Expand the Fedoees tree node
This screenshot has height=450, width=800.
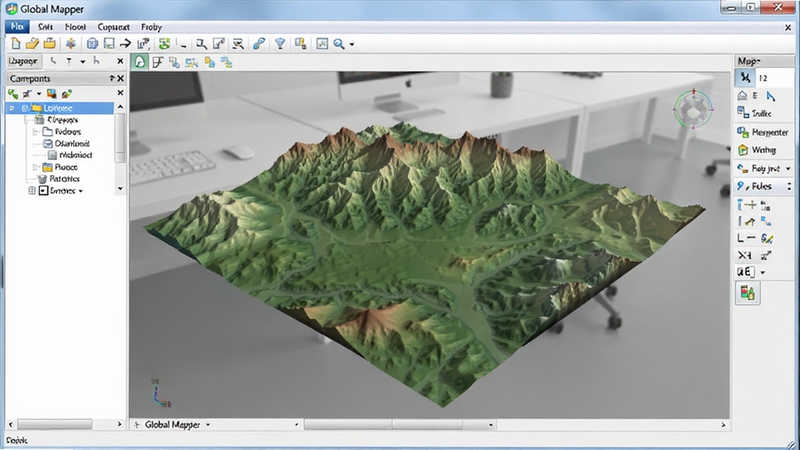pyautogui.click(x=36, y=132)
